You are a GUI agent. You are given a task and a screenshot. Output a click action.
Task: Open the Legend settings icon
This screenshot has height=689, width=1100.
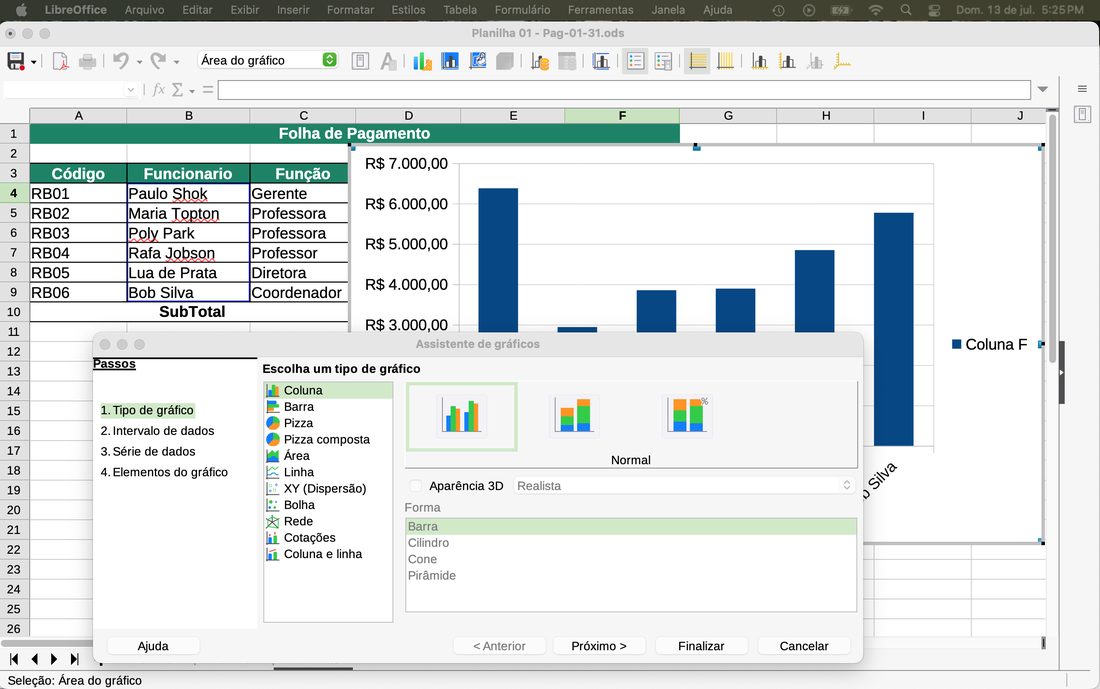[663, 61]
